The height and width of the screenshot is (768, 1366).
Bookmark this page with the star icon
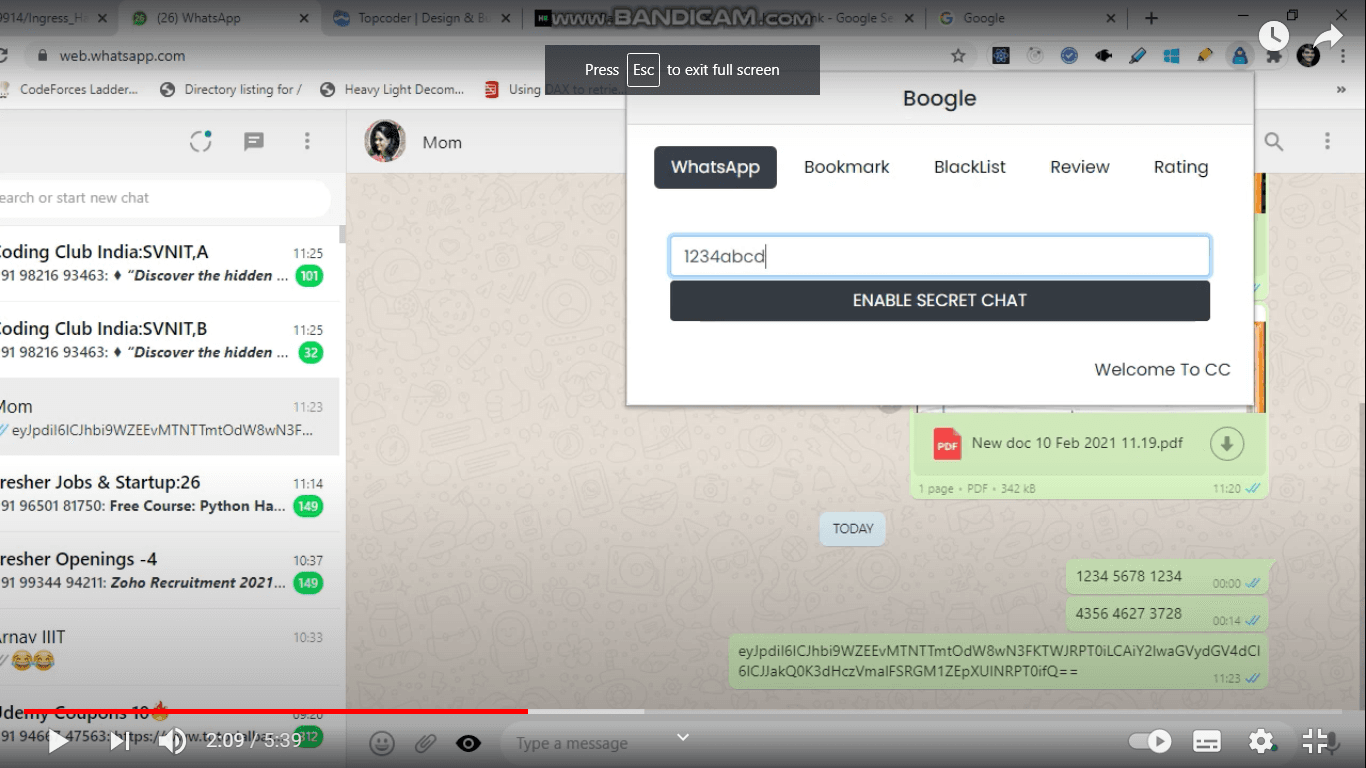(958, 56)
